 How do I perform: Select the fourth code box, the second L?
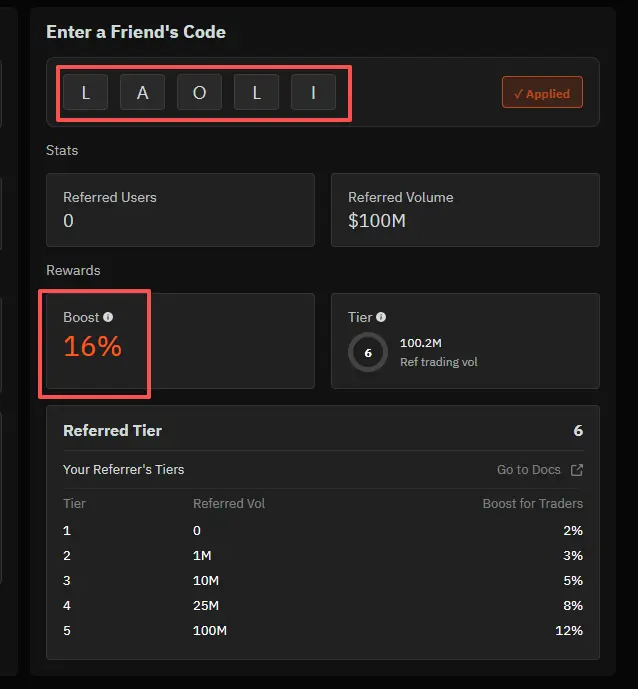[256, 93]
